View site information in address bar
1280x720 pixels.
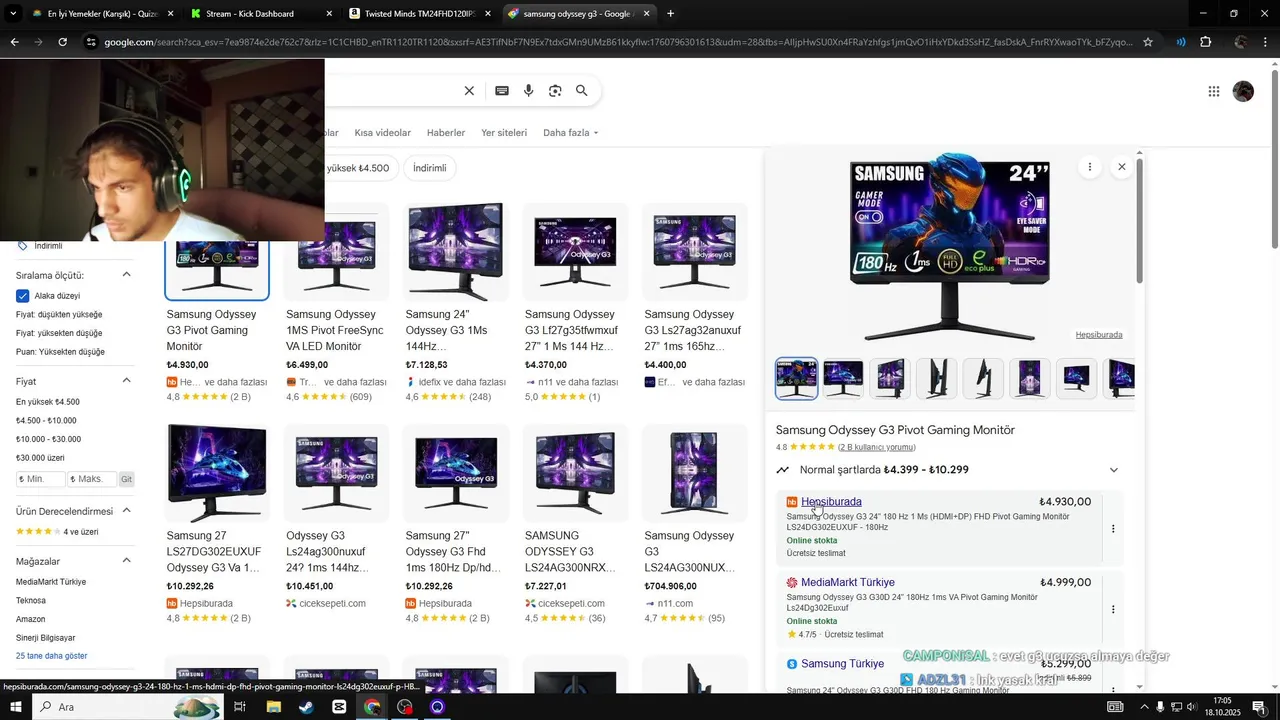click(91, 42)
